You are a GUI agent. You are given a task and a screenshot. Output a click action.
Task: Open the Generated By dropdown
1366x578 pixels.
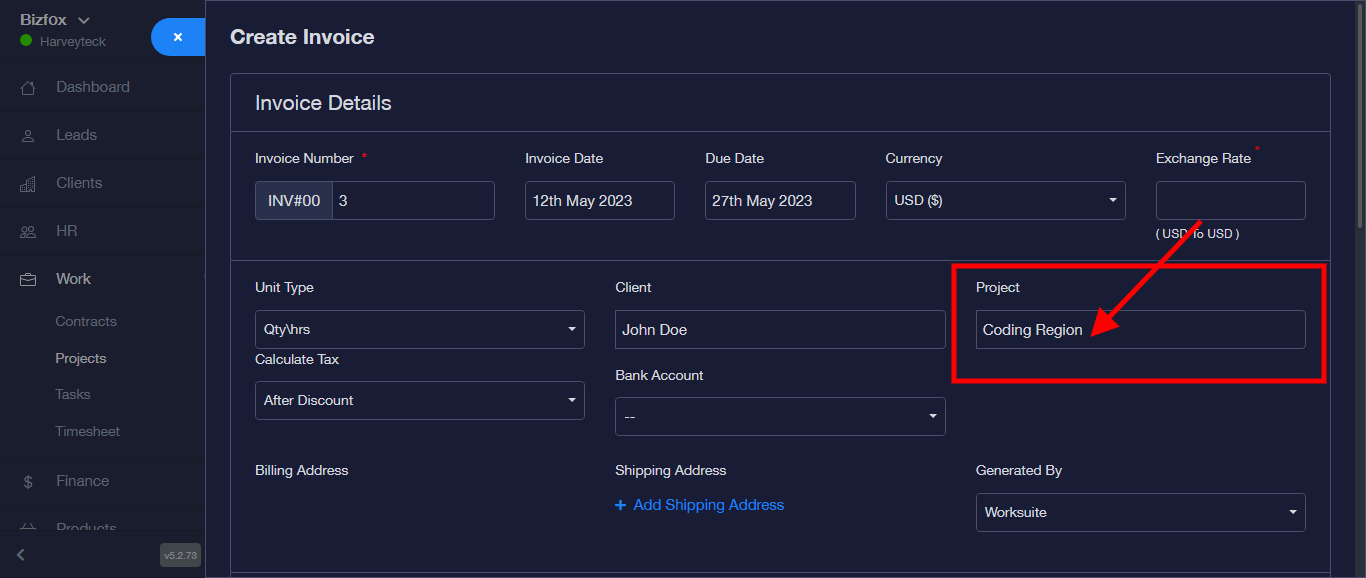(x=1140, y=513)
